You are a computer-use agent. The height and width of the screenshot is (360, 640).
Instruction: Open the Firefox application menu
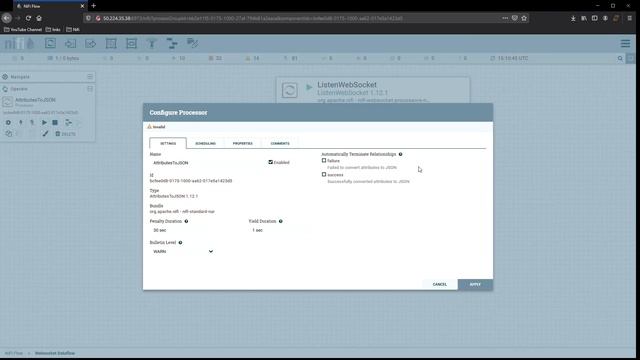pyautogui.click(x=630, y=18)
